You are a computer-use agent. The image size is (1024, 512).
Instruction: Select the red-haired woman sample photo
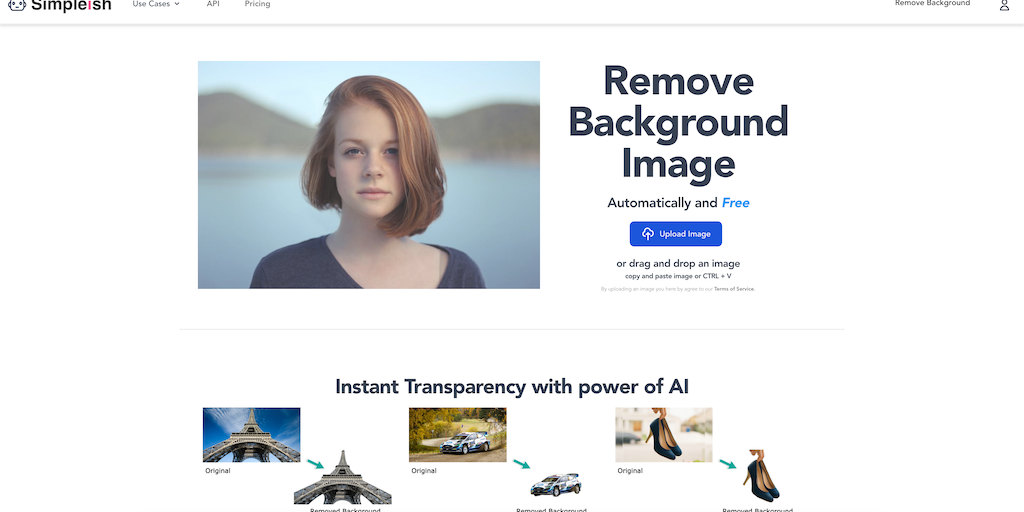coord(369,175)
